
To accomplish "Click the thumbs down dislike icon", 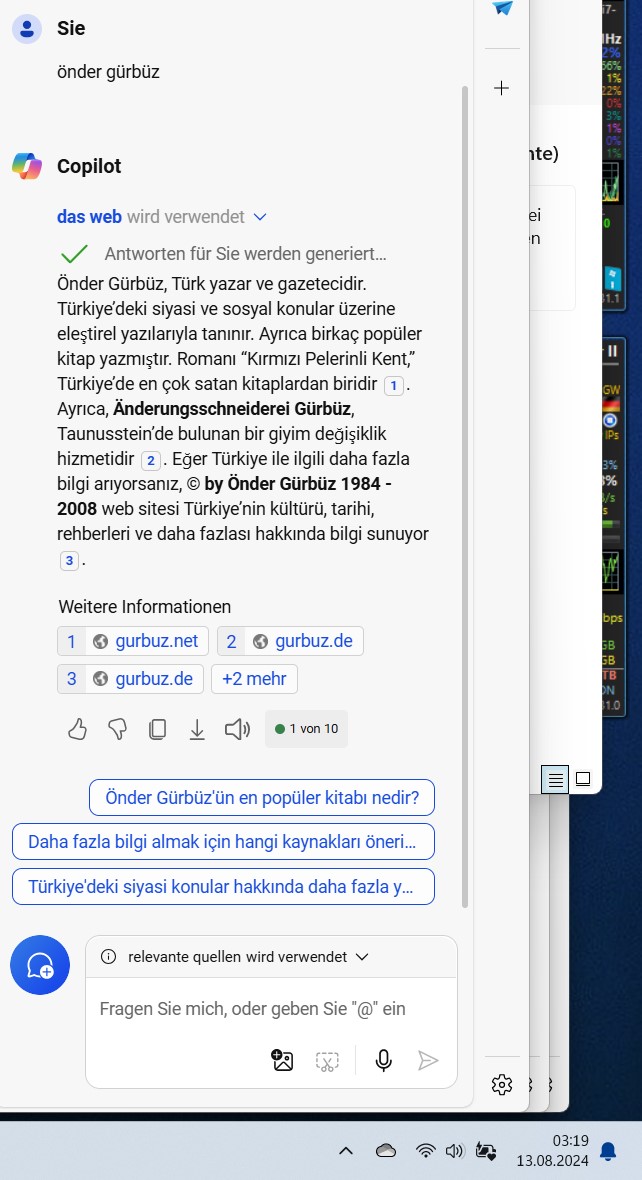I will [117, 728].
